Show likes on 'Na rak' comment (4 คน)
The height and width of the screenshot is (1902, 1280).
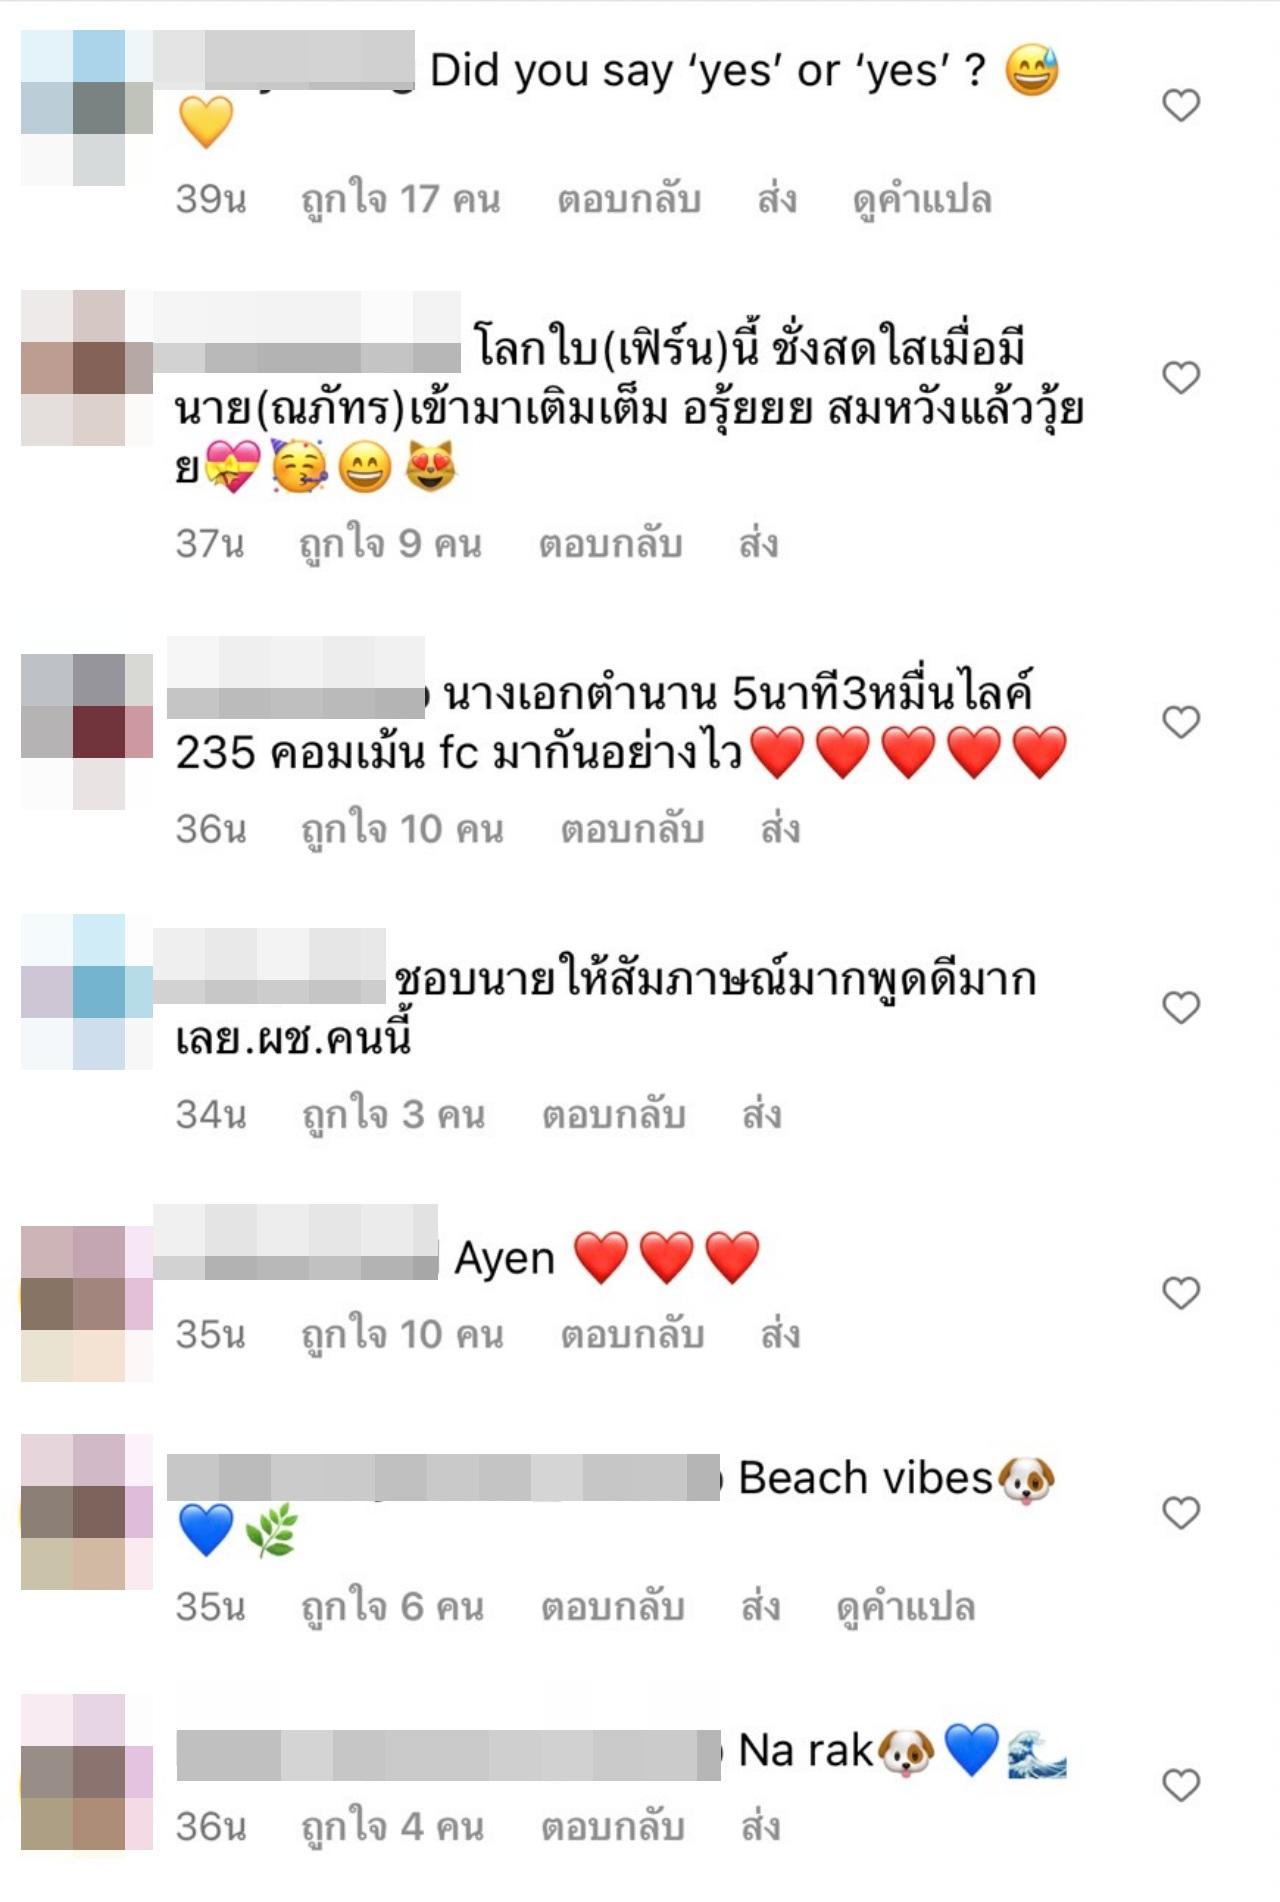393,1828
